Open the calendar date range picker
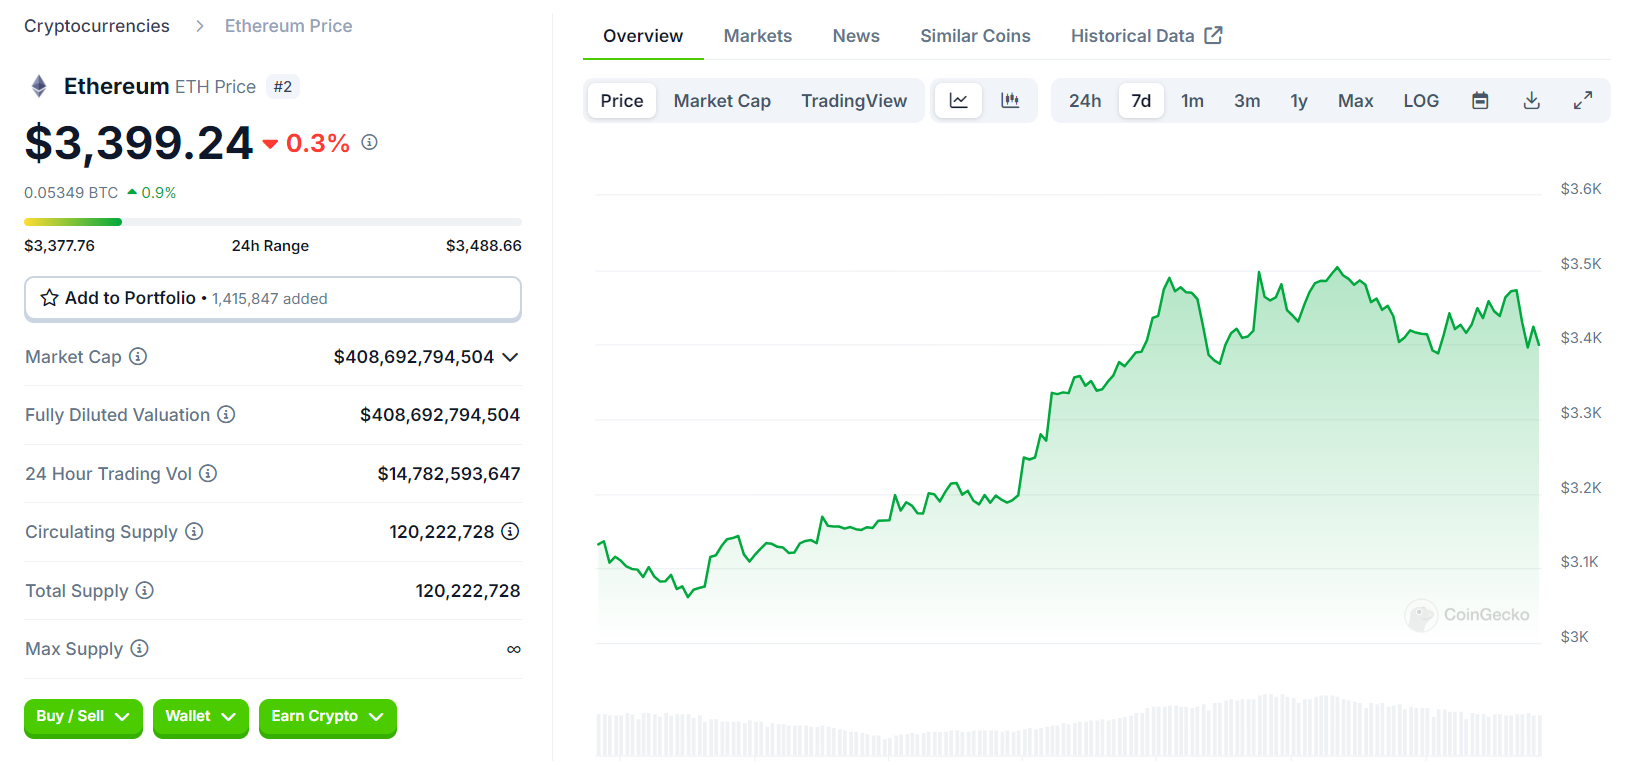This screenshot has width=1635, height=765. coord(1480,100)
